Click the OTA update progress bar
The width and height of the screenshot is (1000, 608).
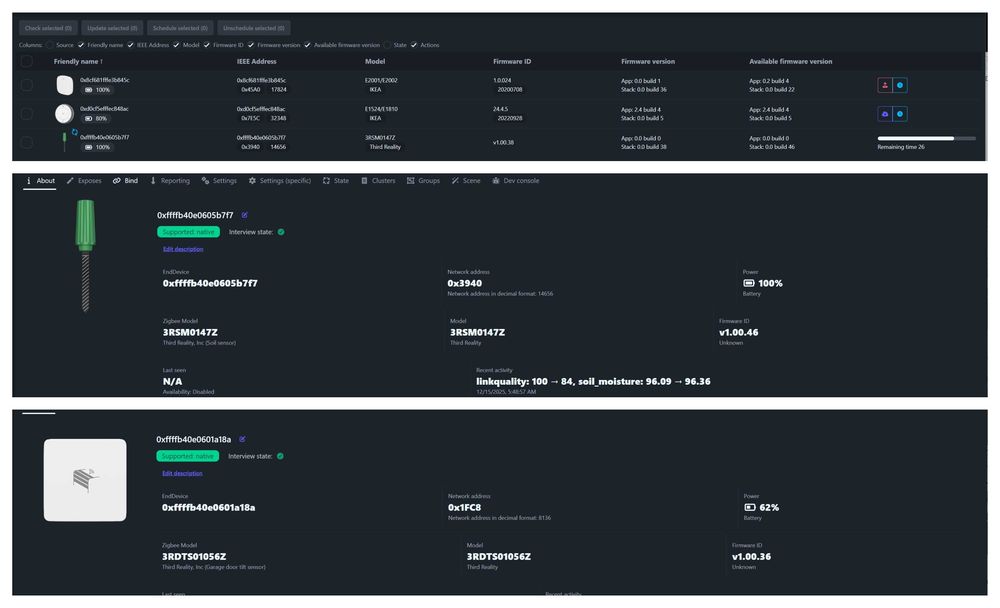pos(926,138)
